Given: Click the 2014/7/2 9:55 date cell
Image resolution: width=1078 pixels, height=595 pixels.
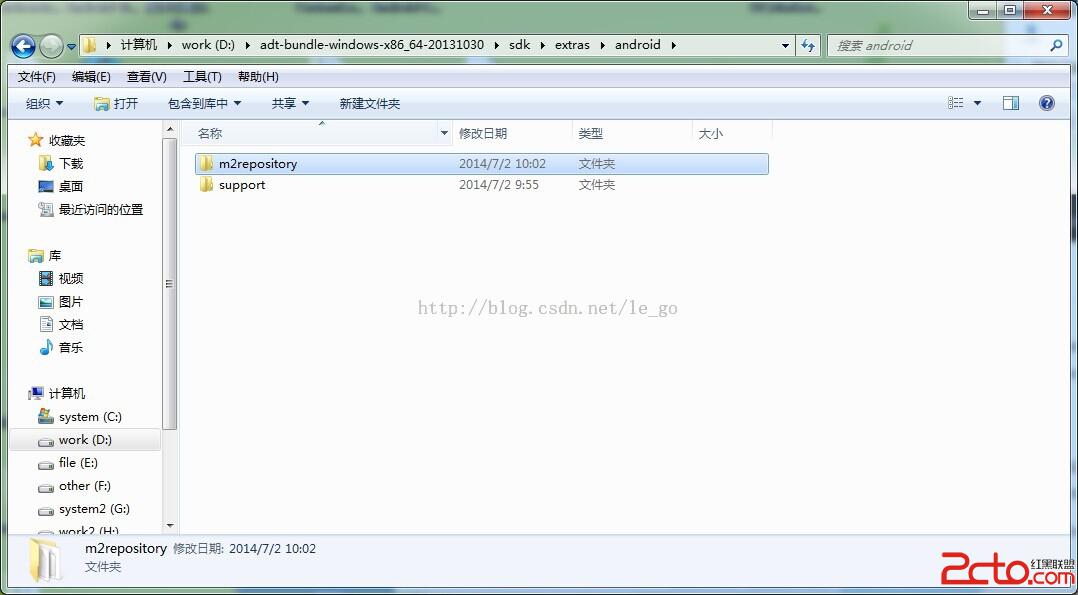Looking at the screenshot, I should [498, 185].
